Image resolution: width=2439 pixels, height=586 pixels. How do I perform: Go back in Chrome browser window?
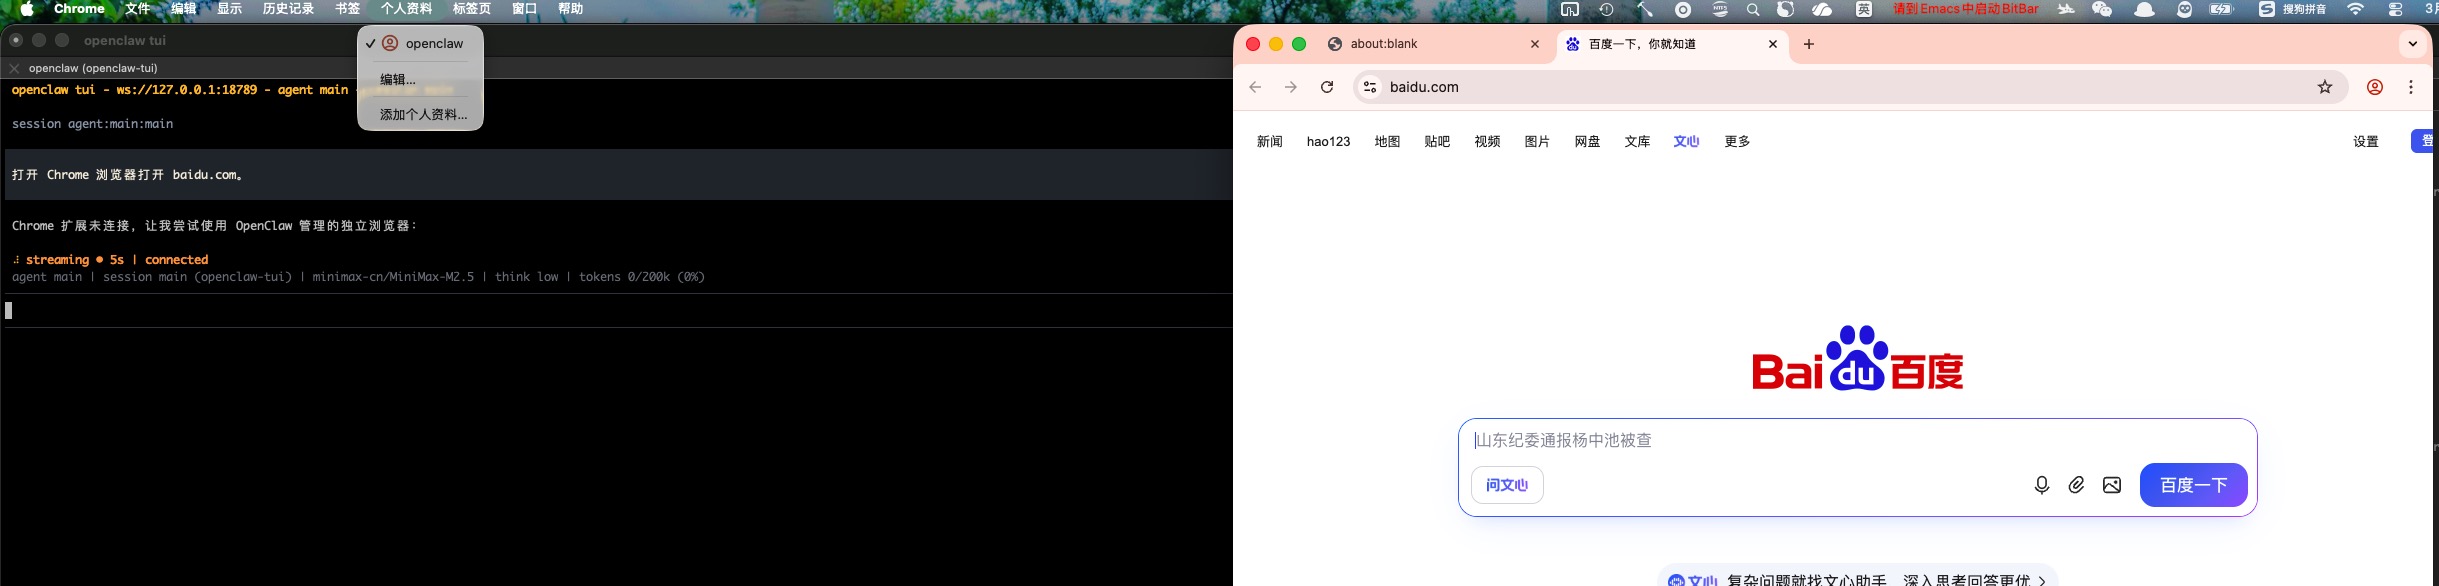pyautogui.click(x=1255, y=87)
